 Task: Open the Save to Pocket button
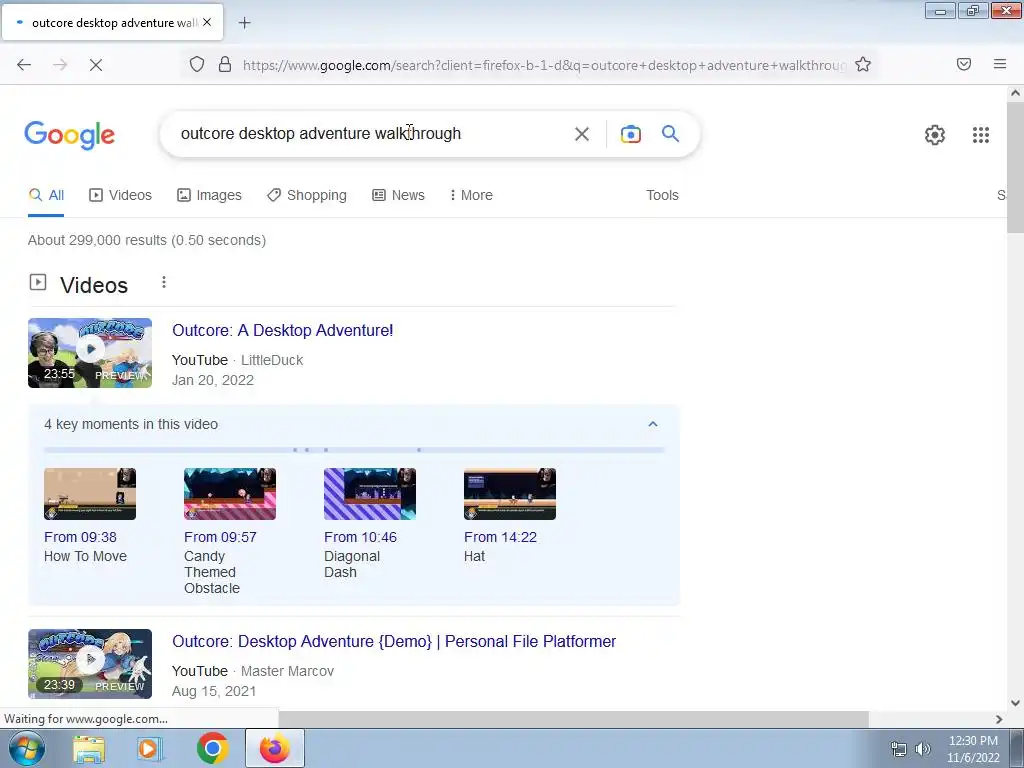click(x=964, y=64)
